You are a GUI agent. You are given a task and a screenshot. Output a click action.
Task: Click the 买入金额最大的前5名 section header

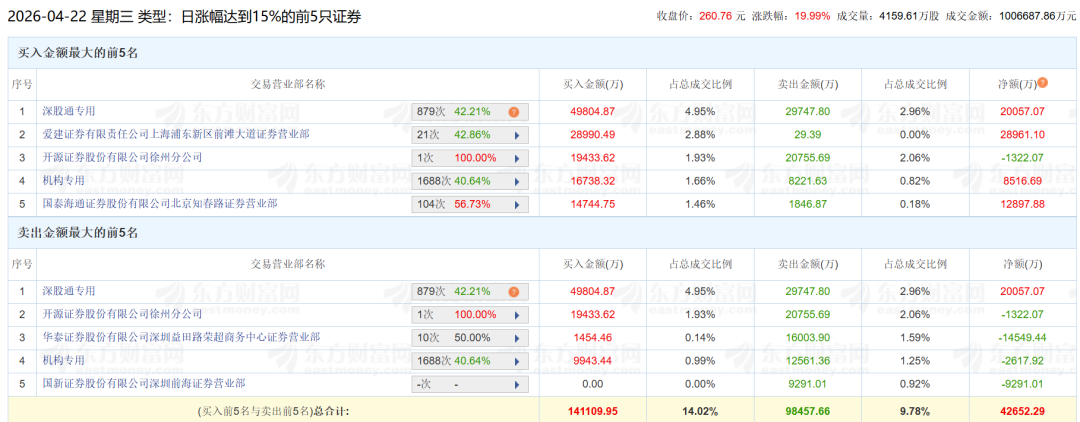coord(77,52)
